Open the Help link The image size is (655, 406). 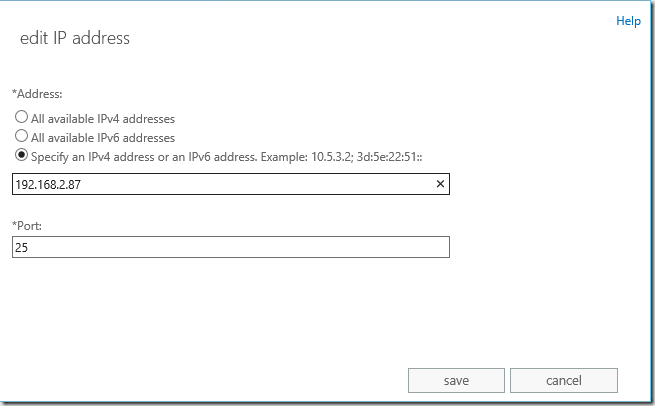628,21
